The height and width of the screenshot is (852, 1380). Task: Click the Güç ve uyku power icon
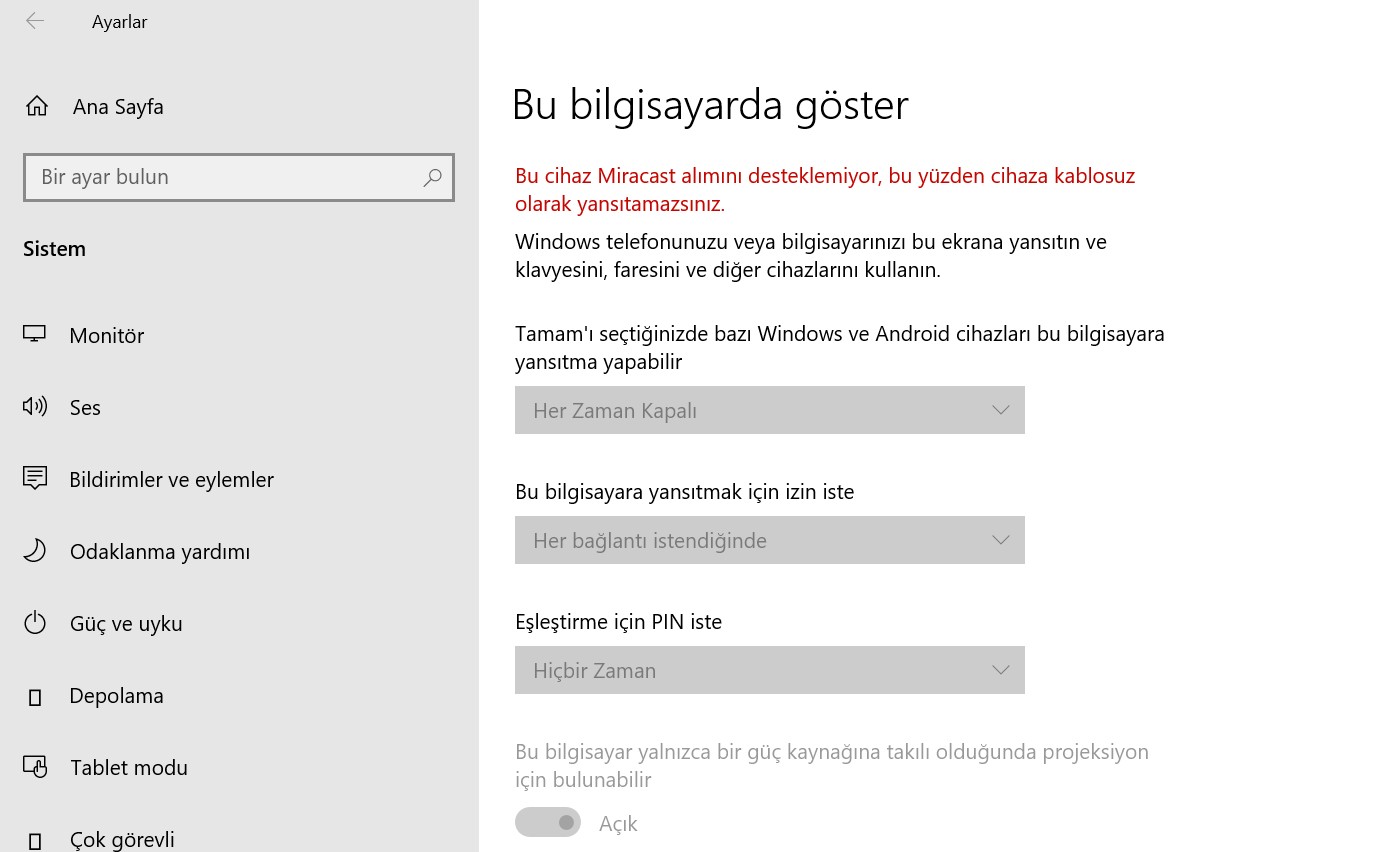click(x=35, y=623)
